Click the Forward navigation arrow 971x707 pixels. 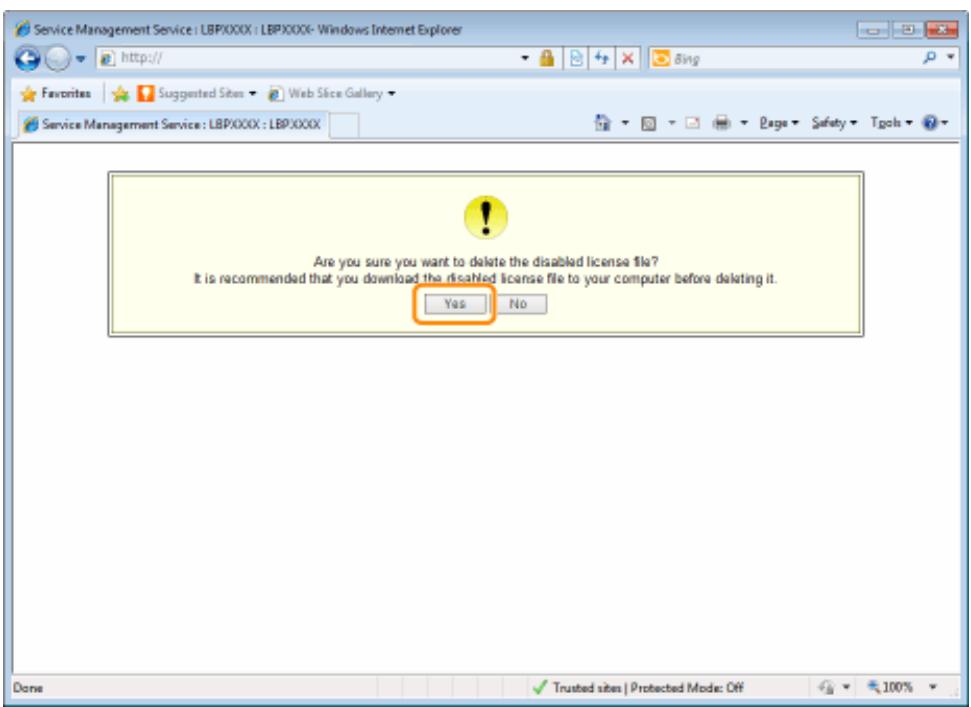coord(58,59)
